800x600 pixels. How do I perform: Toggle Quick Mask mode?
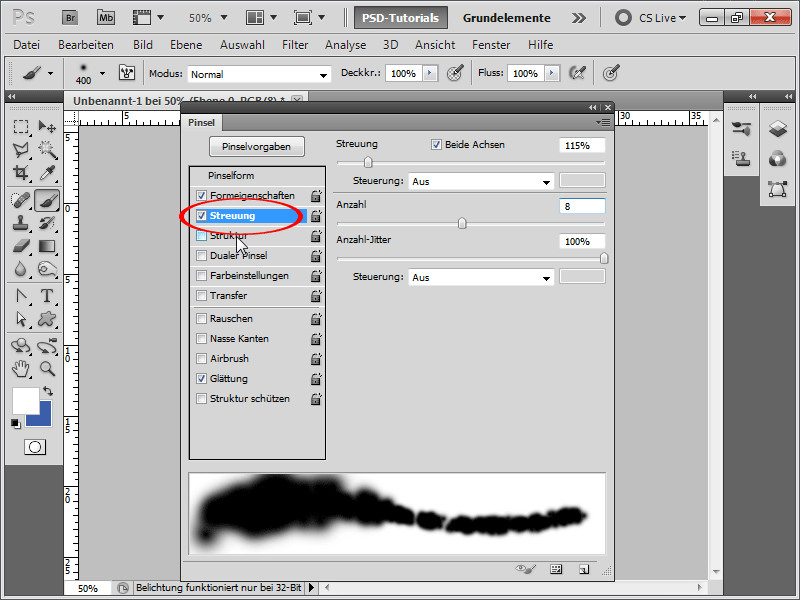pos(35,447)
